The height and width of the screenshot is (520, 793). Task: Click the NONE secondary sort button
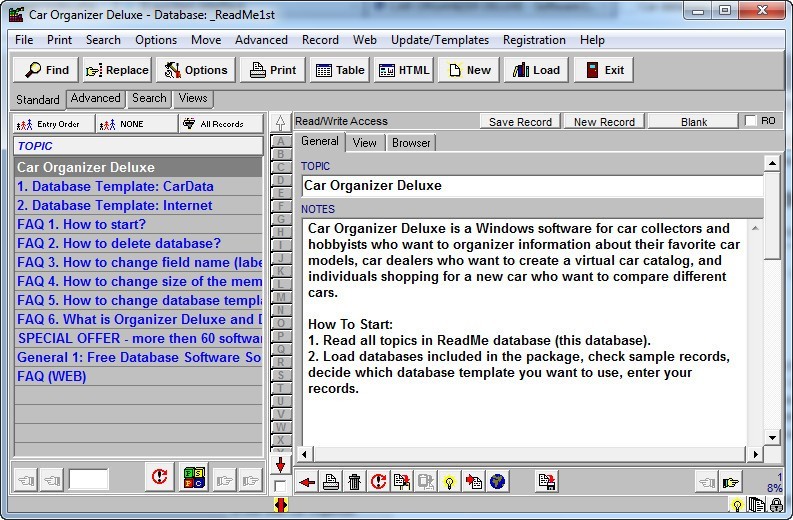click(x=137, y=124)
